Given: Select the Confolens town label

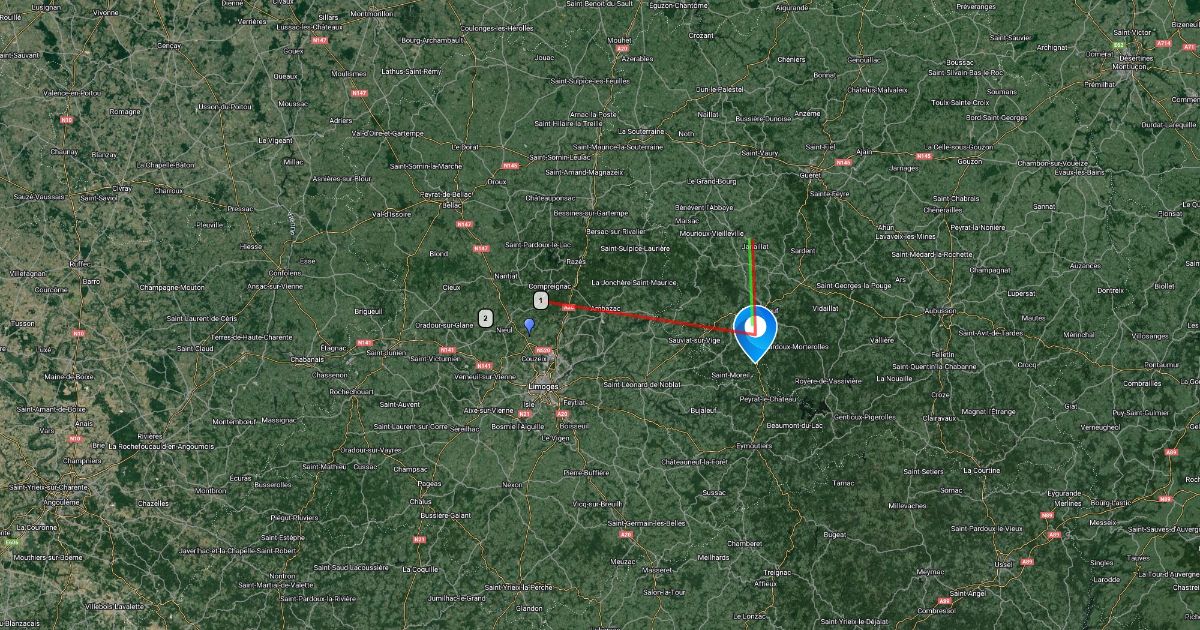Looking at the screenshot, I should point(284,272).
